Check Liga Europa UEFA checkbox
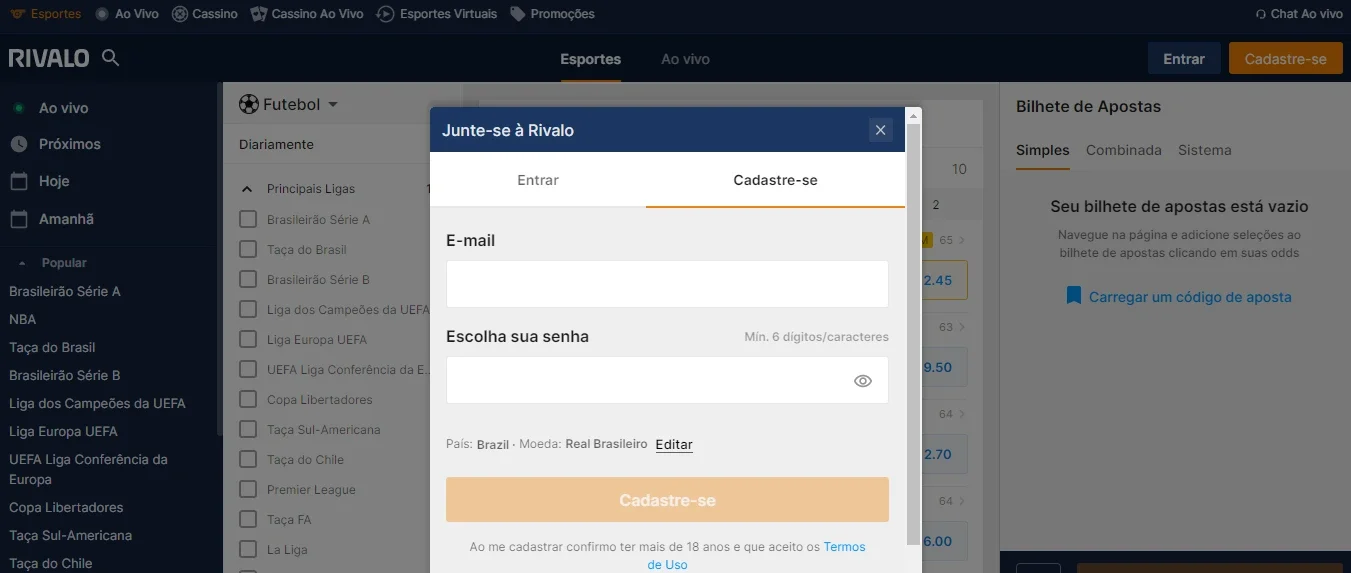The width and height of the screenshot is (1351, 573). point(248,339)
